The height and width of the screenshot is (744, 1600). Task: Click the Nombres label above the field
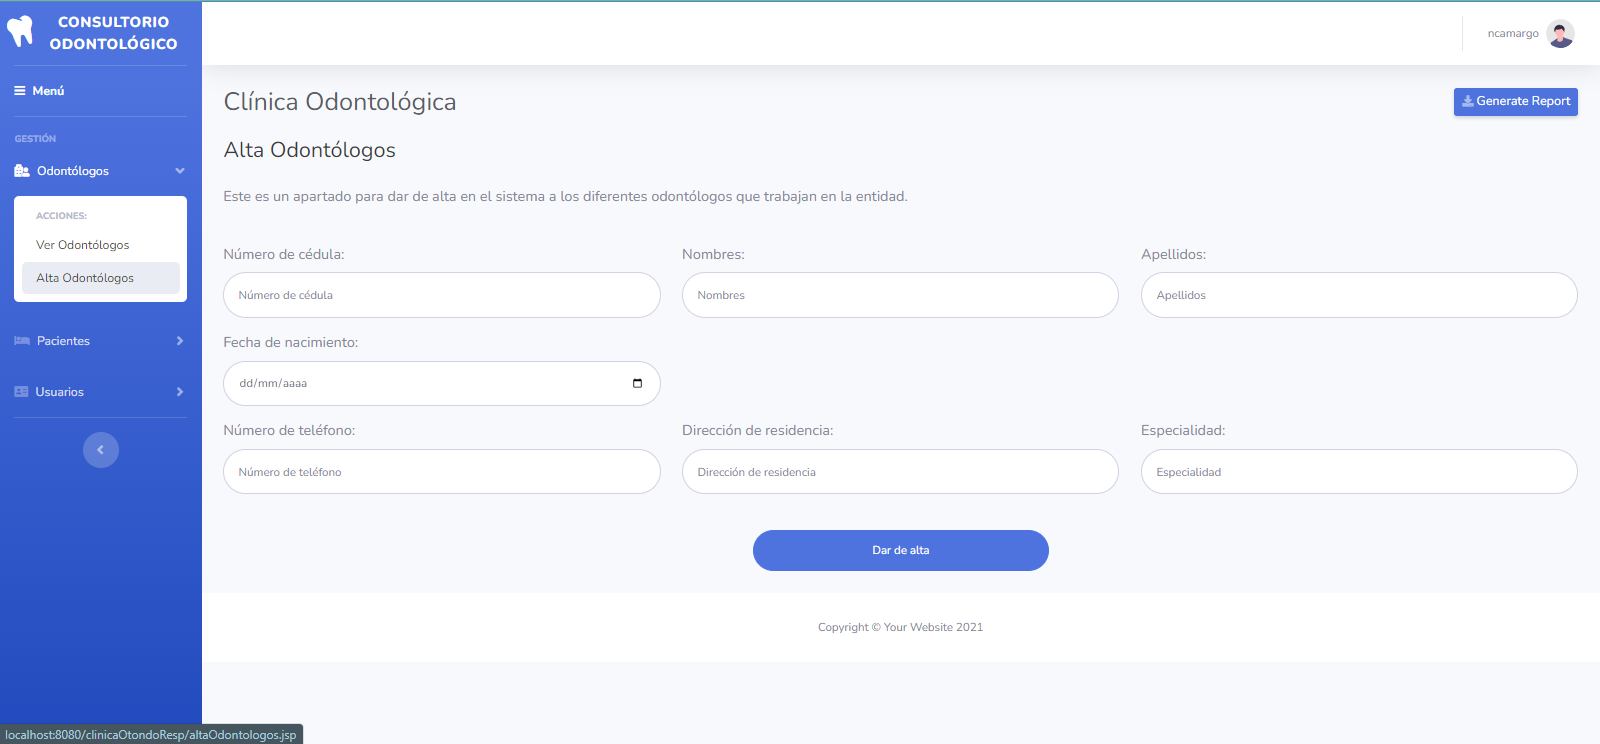click(x=713, y=255)
